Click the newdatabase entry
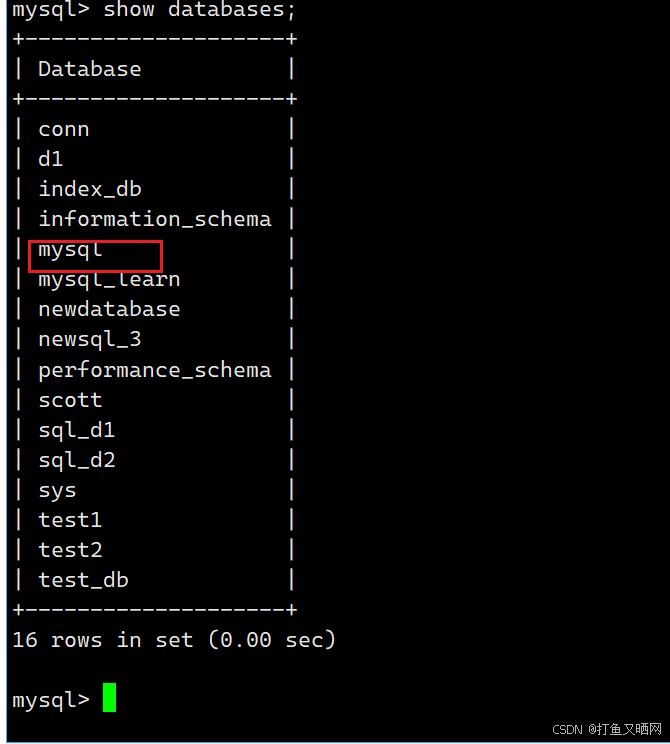The width and height of the screenshot is (670, 744). (109, 309)
